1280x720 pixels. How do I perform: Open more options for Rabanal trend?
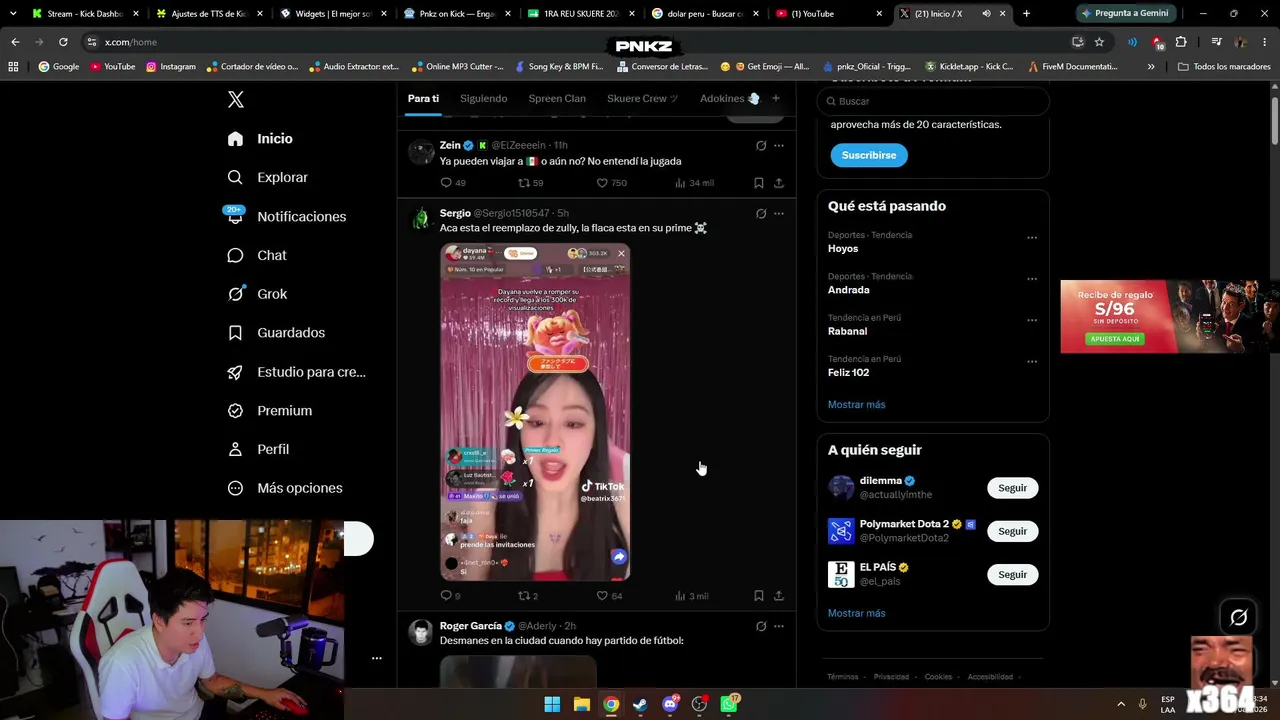(x=1032, y=321)
